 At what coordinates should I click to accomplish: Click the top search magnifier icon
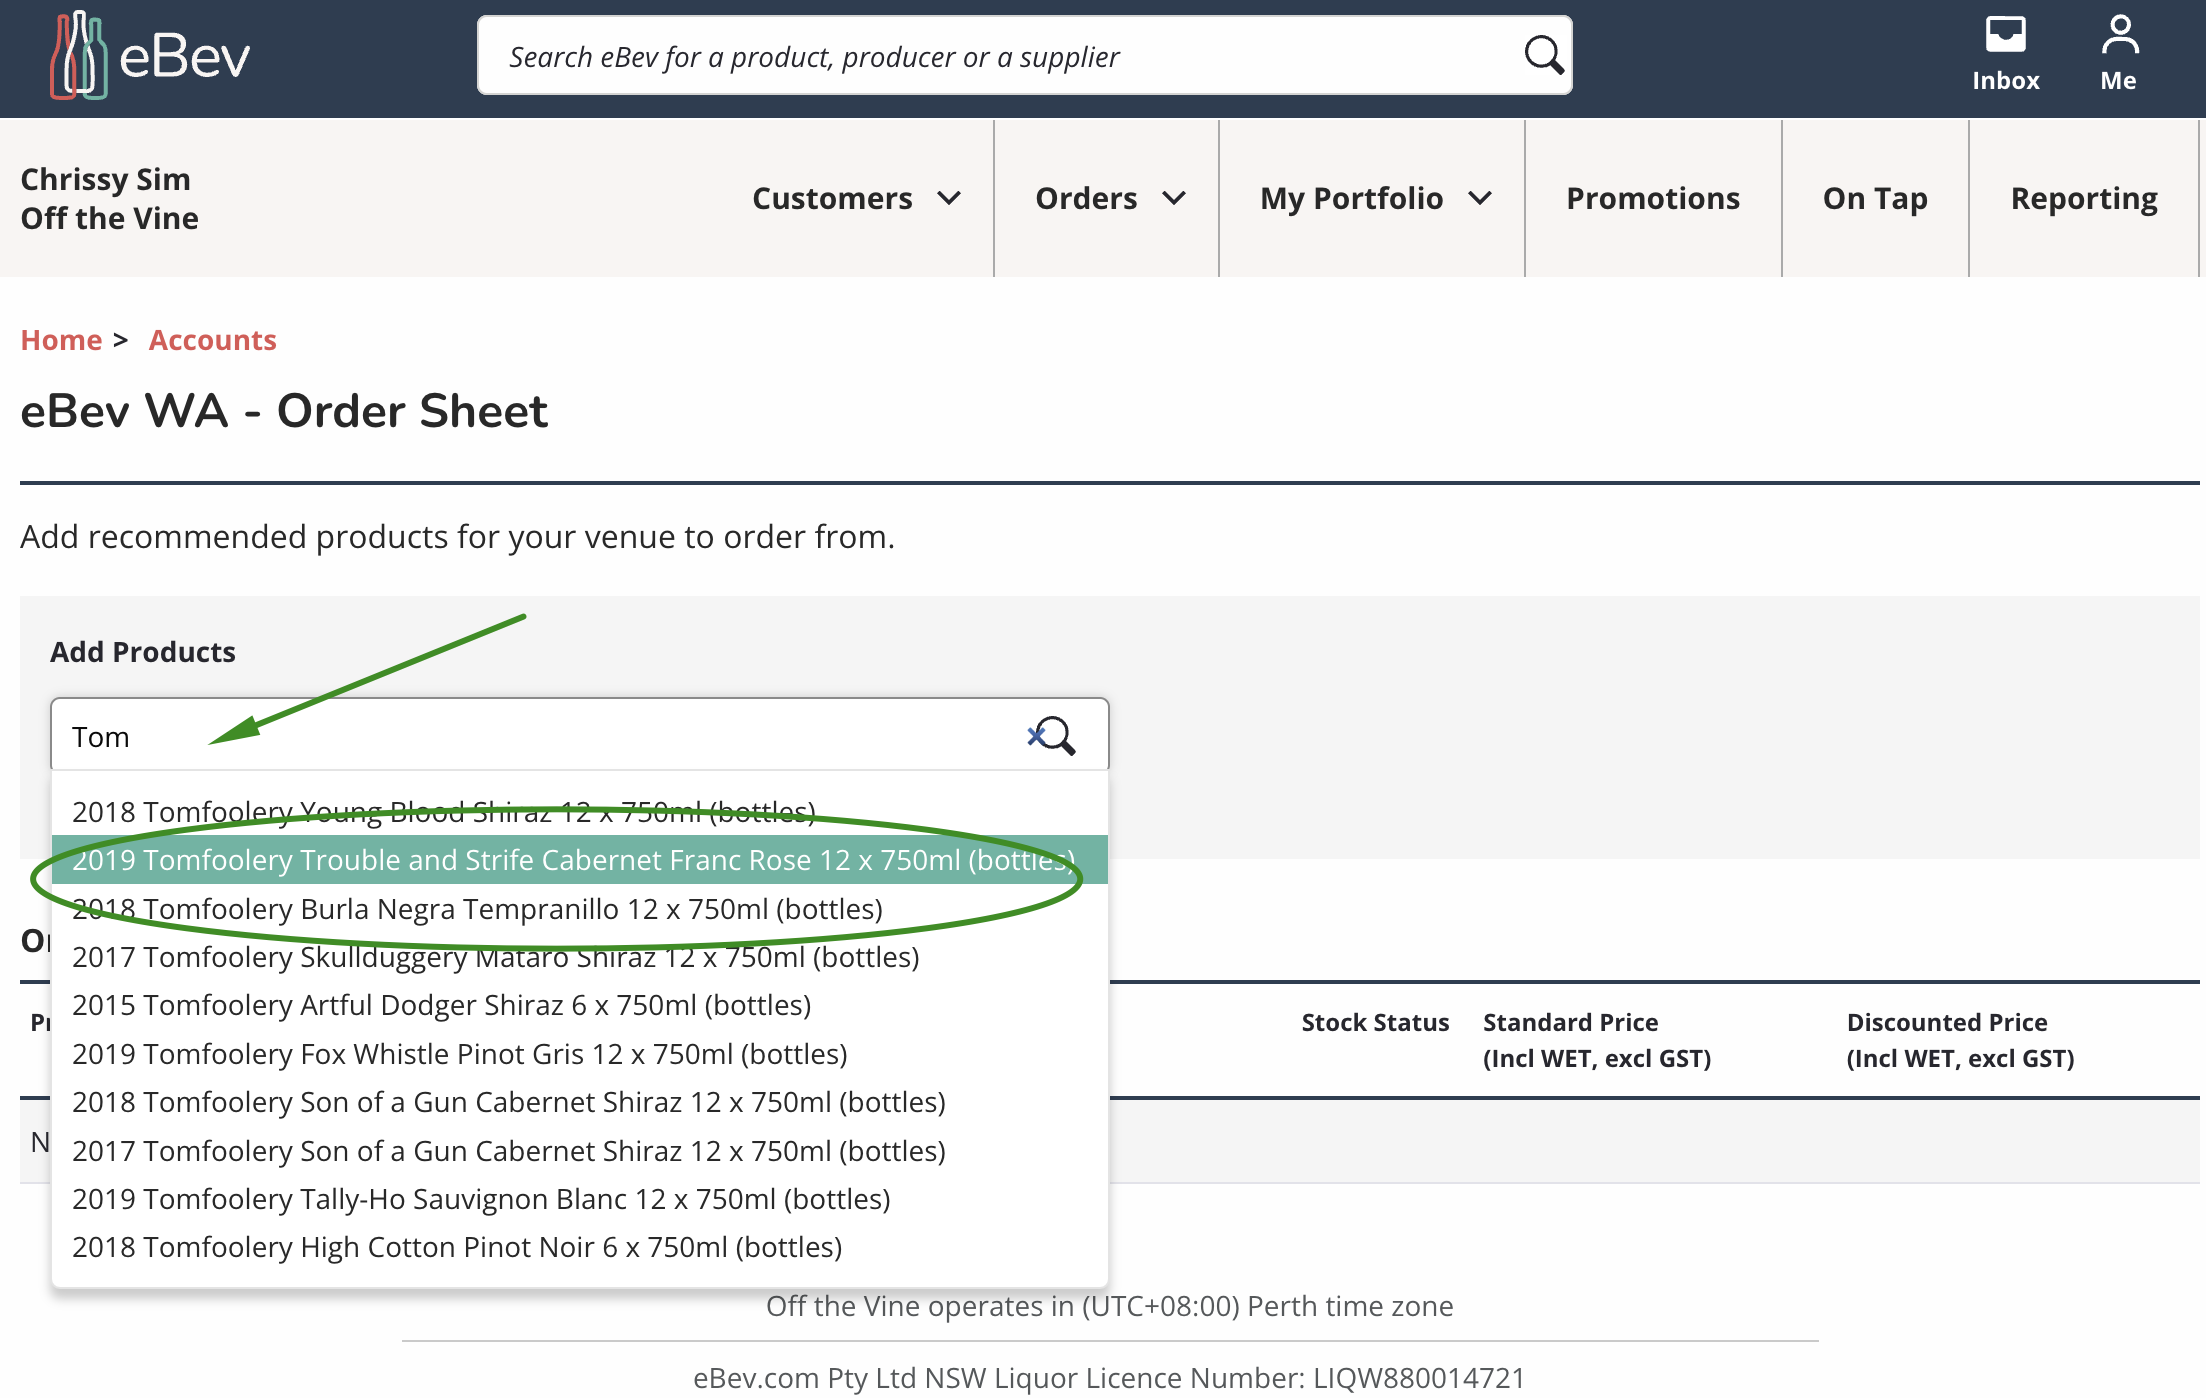[x=1543, y=55]
